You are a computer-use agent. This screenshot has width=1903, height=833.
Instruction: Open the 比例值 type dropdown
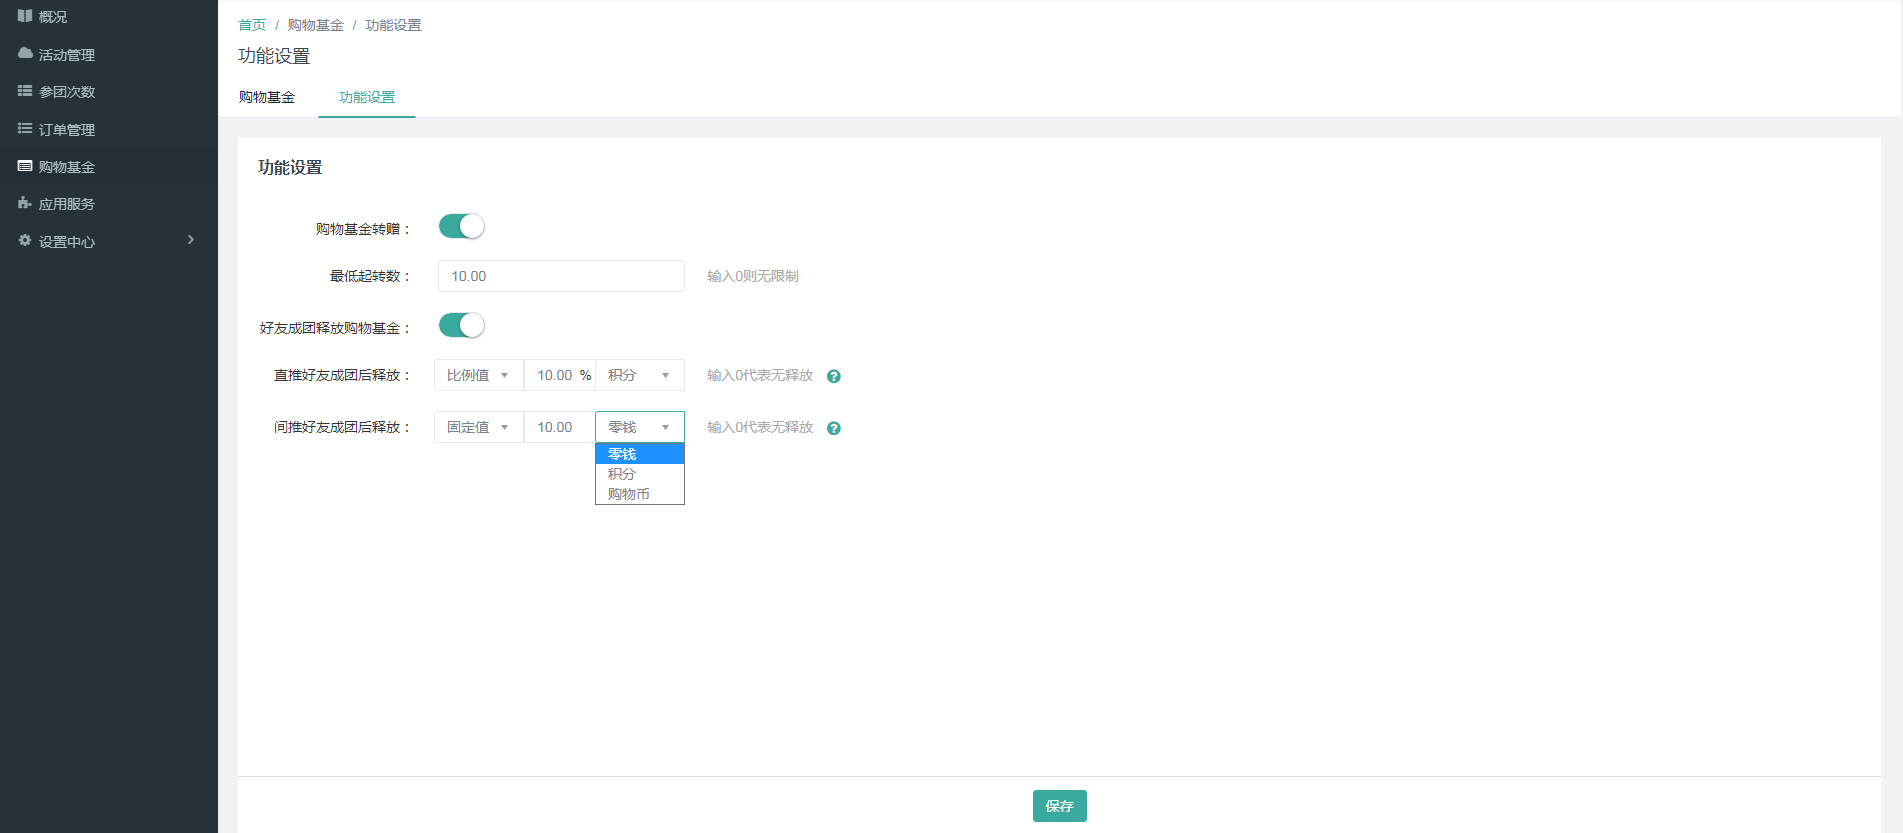(478, 375)
